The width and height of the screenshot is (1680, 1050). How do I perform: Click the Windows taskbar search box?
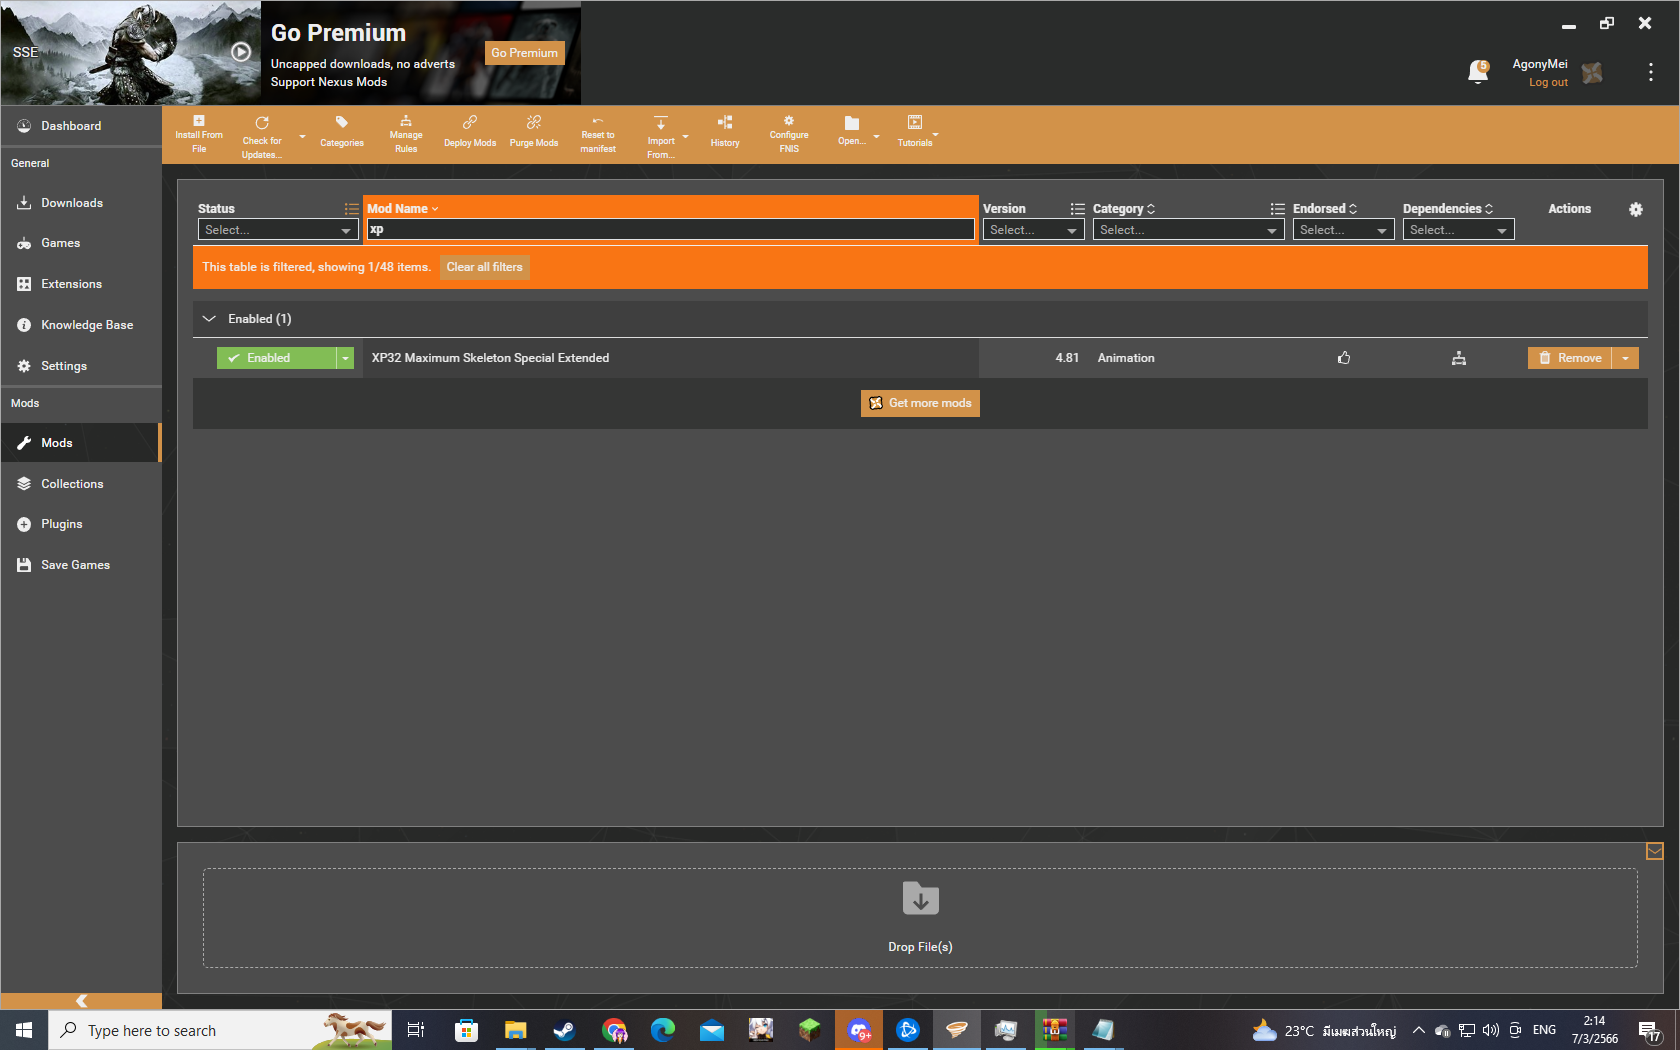tap(220, 1030)
